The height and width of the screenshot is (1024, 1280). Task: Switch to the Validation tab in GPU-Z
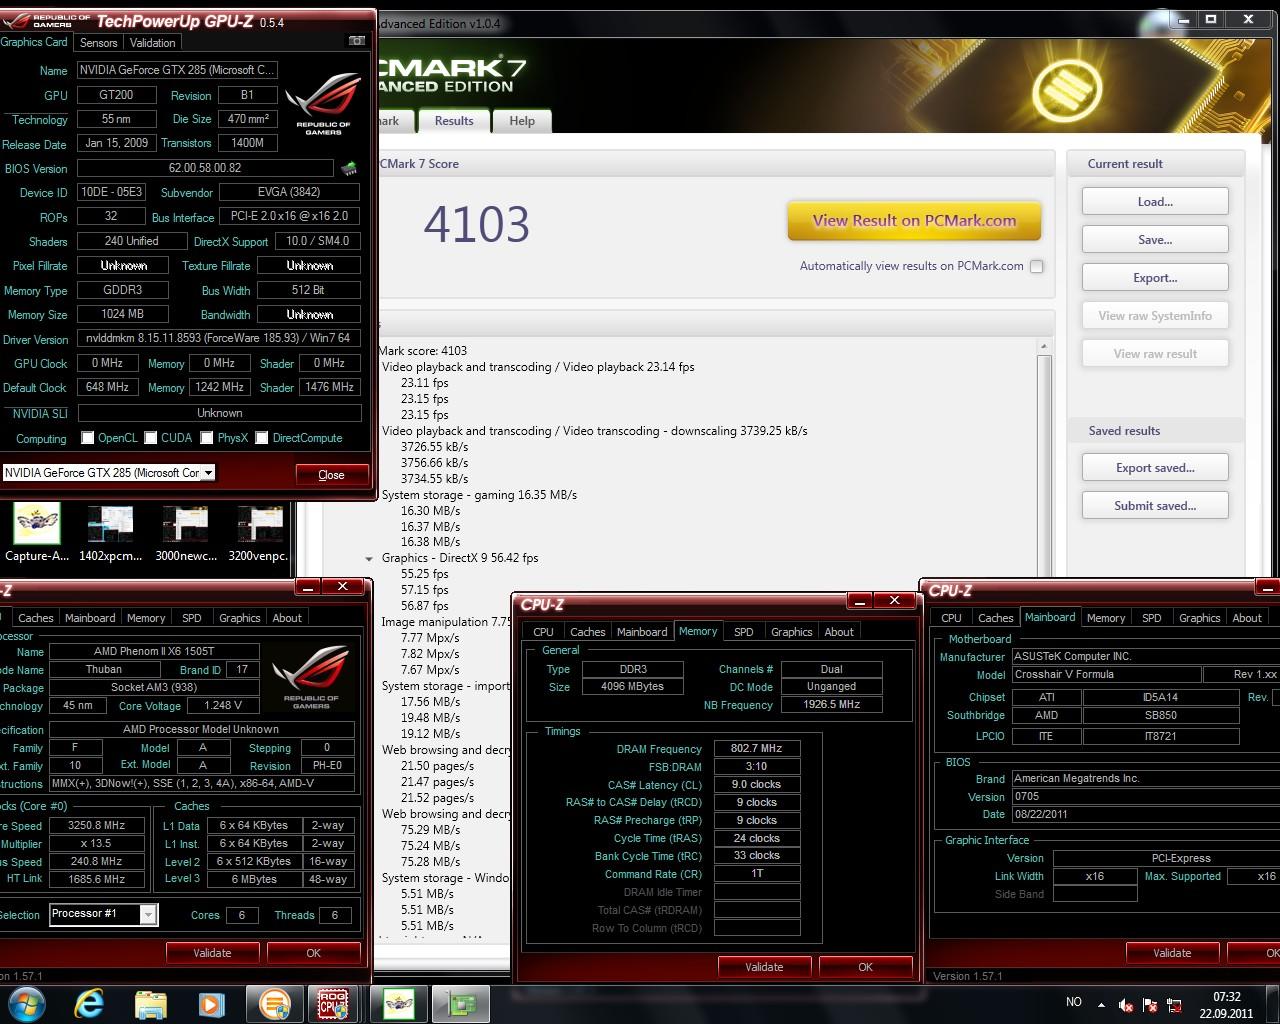(152, 42)
